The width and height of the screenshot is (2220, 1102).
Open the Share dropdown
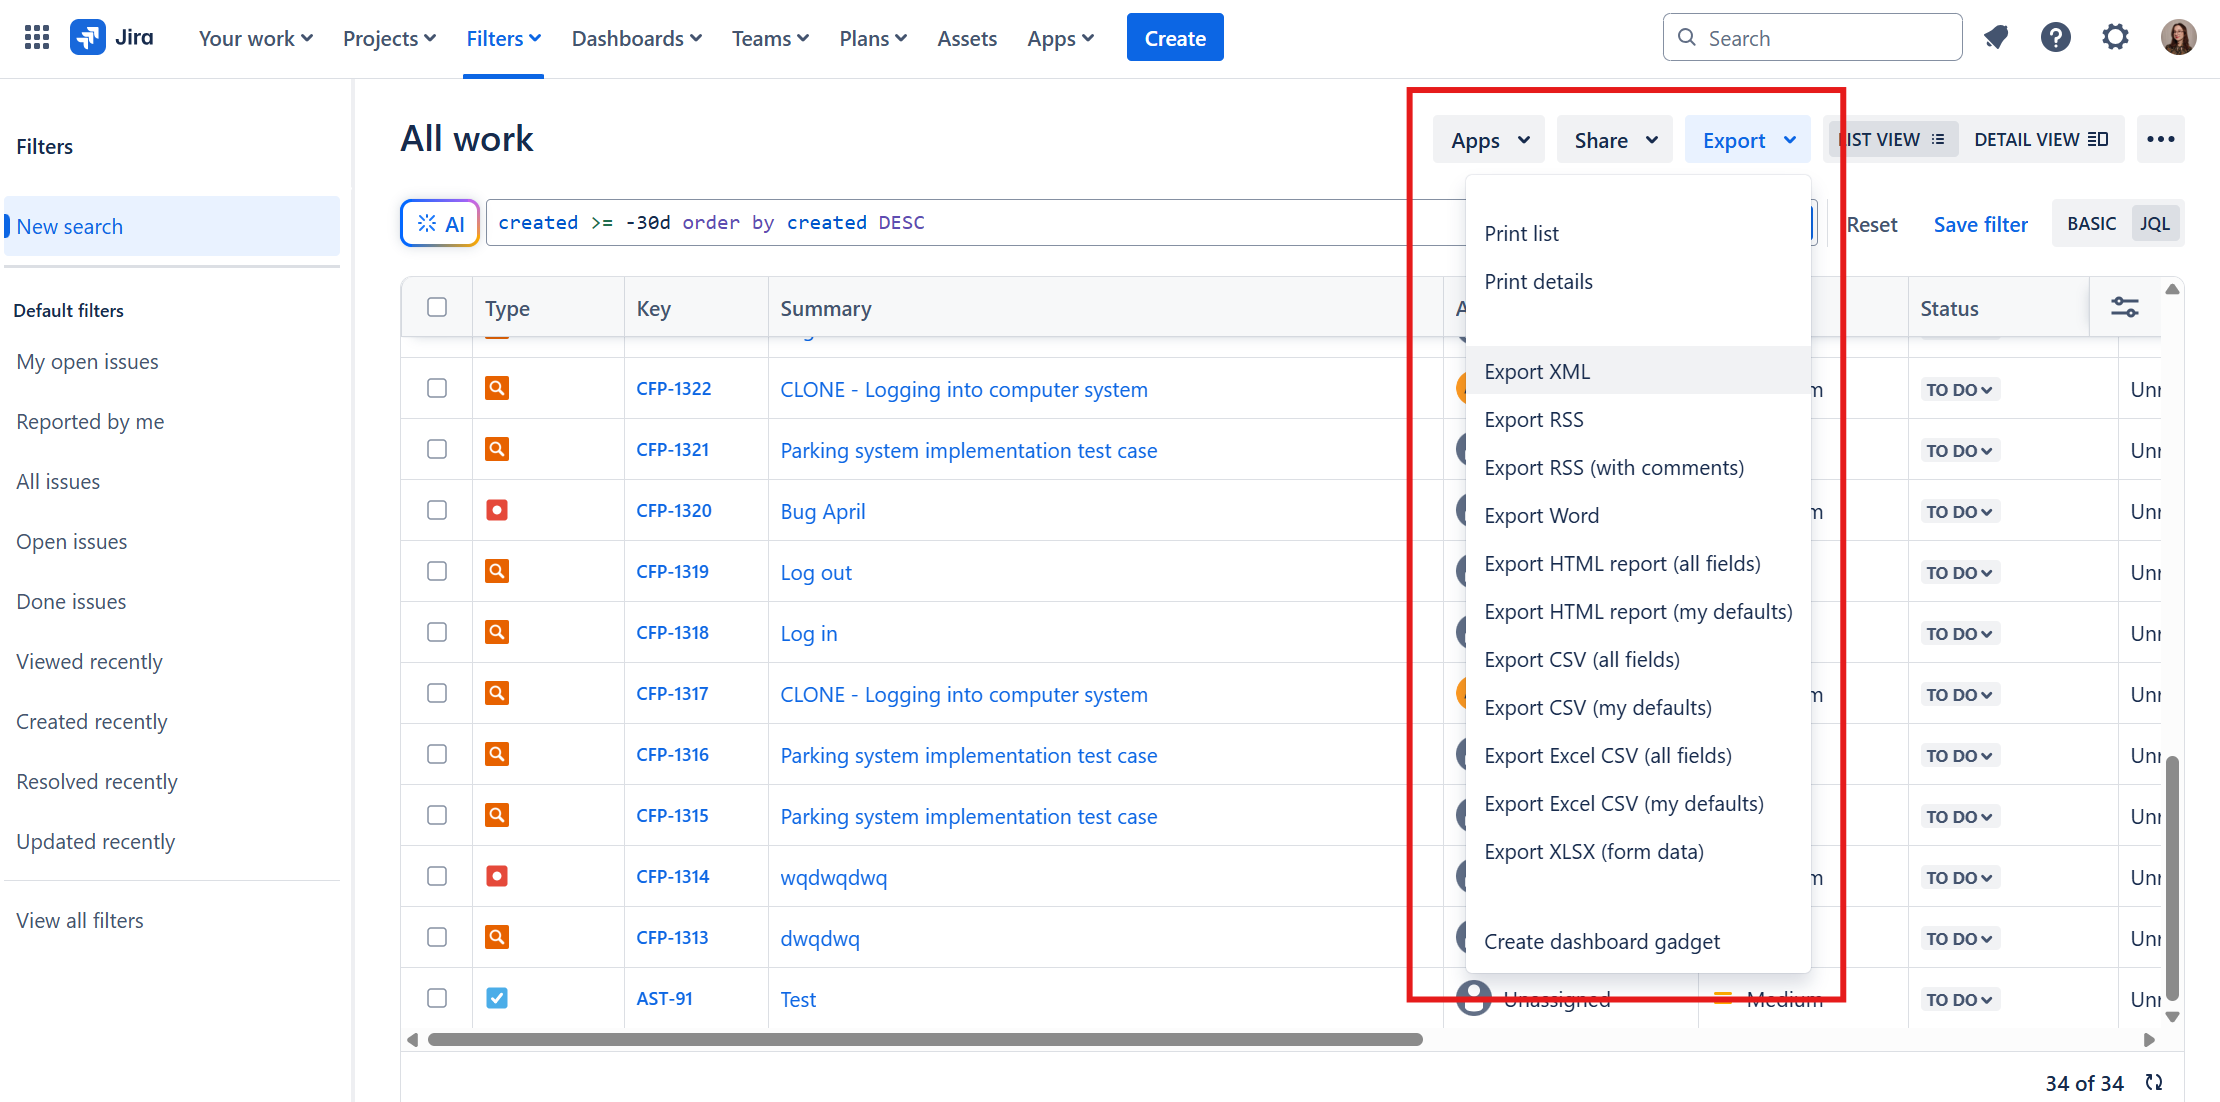pyautogui.click(x=1615, y=140)
